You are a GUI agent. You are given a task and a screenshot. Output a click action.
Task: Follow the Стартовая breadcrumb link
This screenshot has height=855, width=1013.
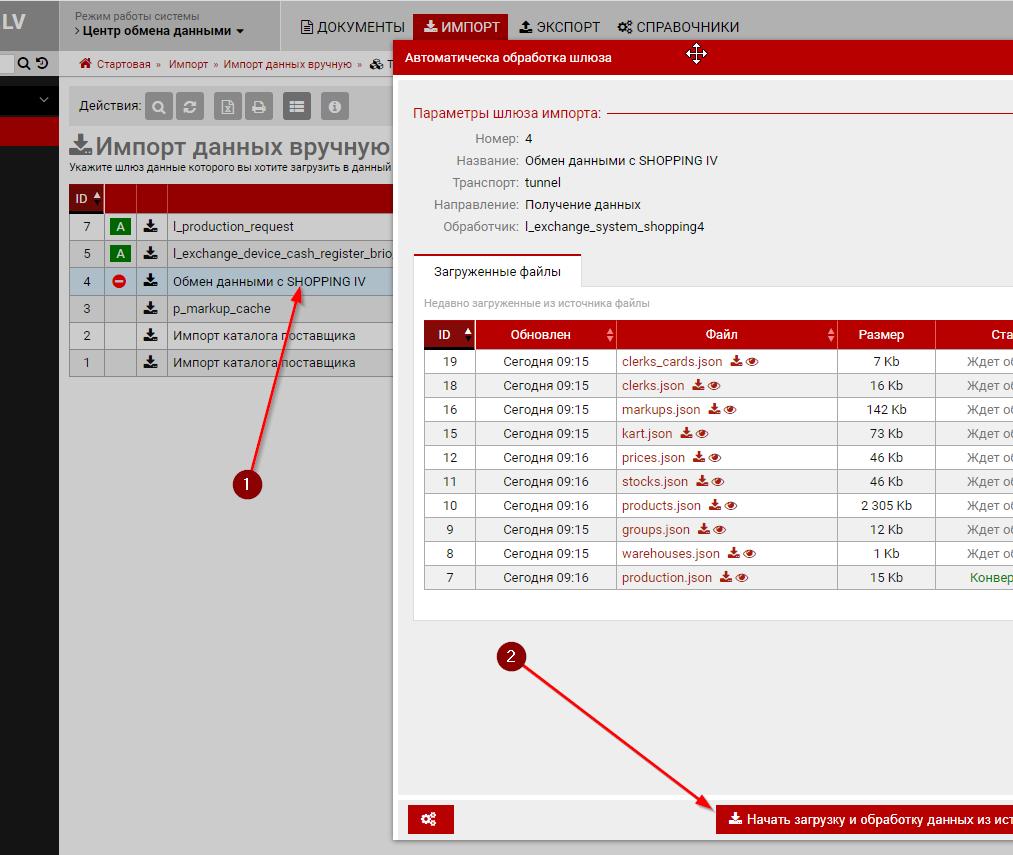(x=122, y=64)
